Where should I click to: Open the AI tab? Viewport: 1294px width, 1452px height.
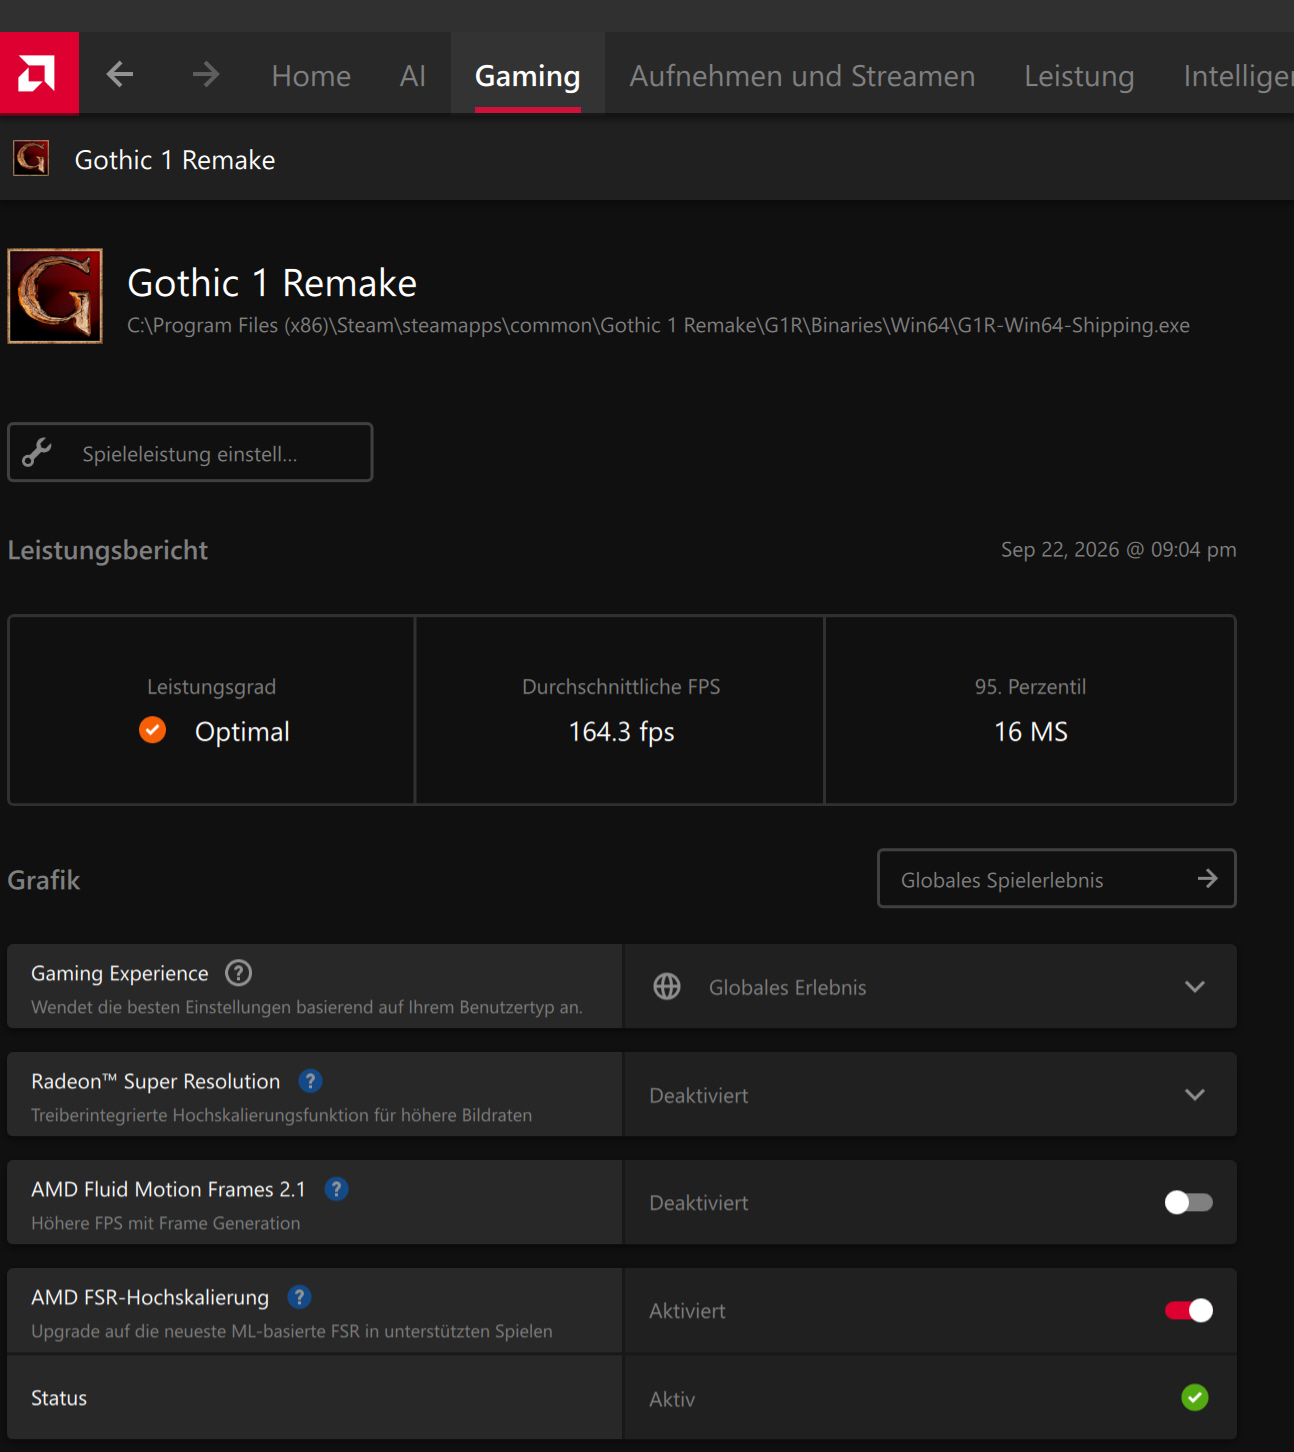[x=413, y=76]
